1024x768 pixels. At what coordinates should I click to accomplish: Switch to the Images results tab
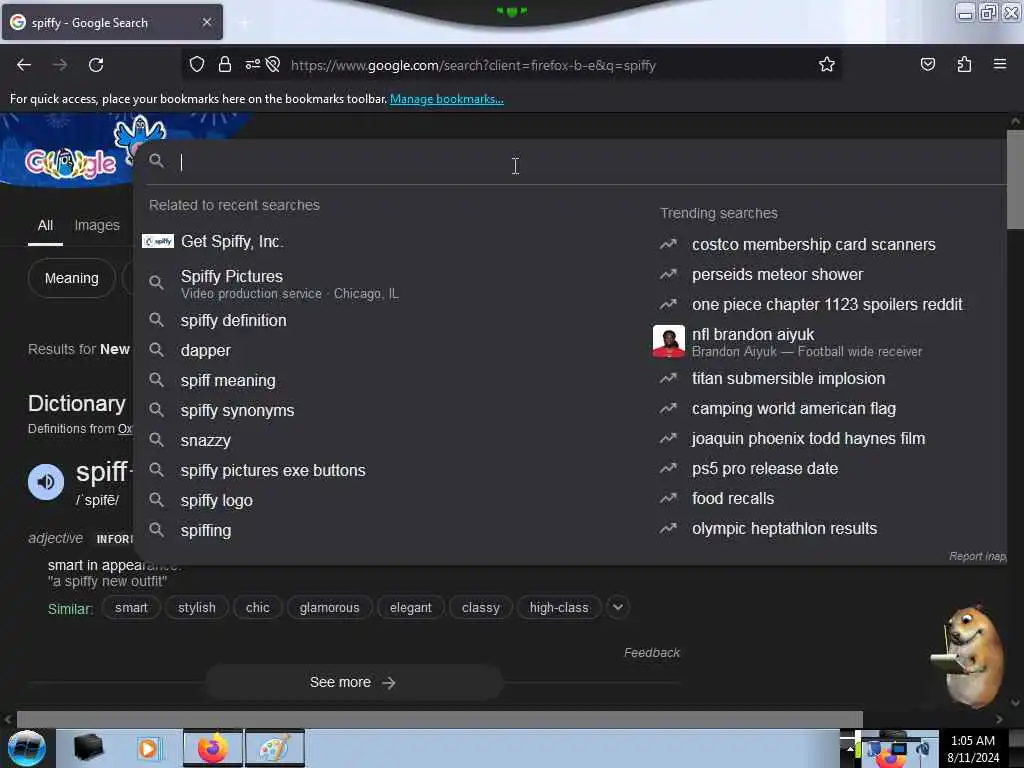(97, 225)
